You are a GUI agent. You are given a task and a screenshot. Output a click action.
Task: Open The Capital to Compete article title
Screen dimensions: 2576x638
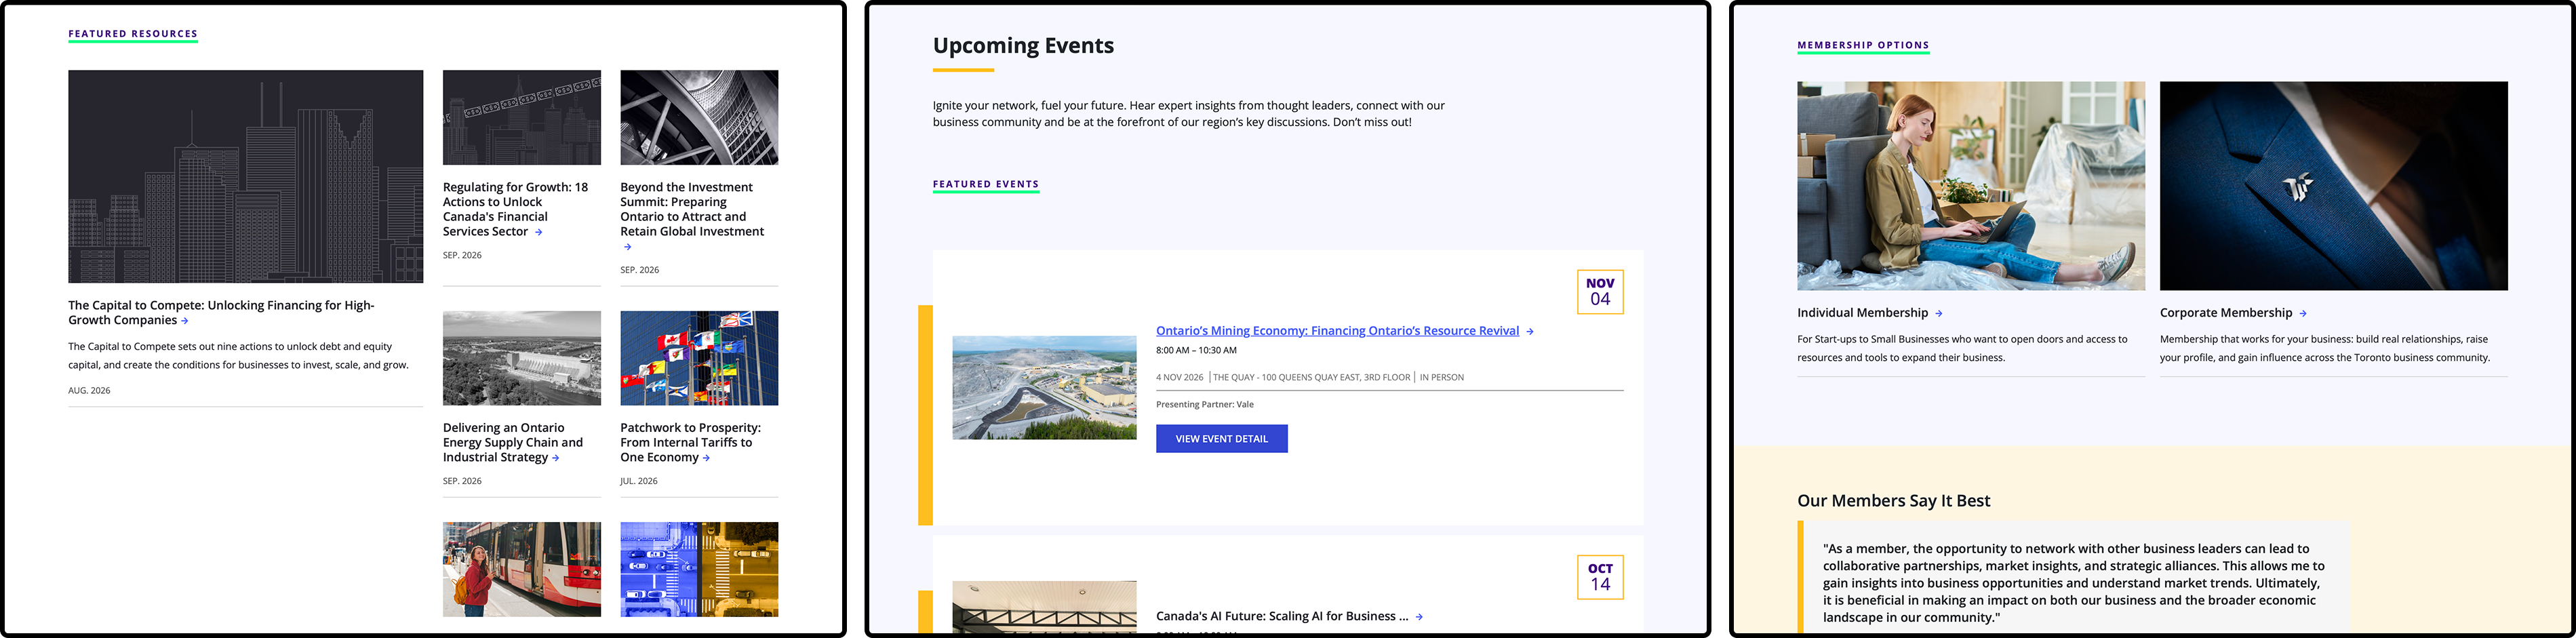[221, 313]
